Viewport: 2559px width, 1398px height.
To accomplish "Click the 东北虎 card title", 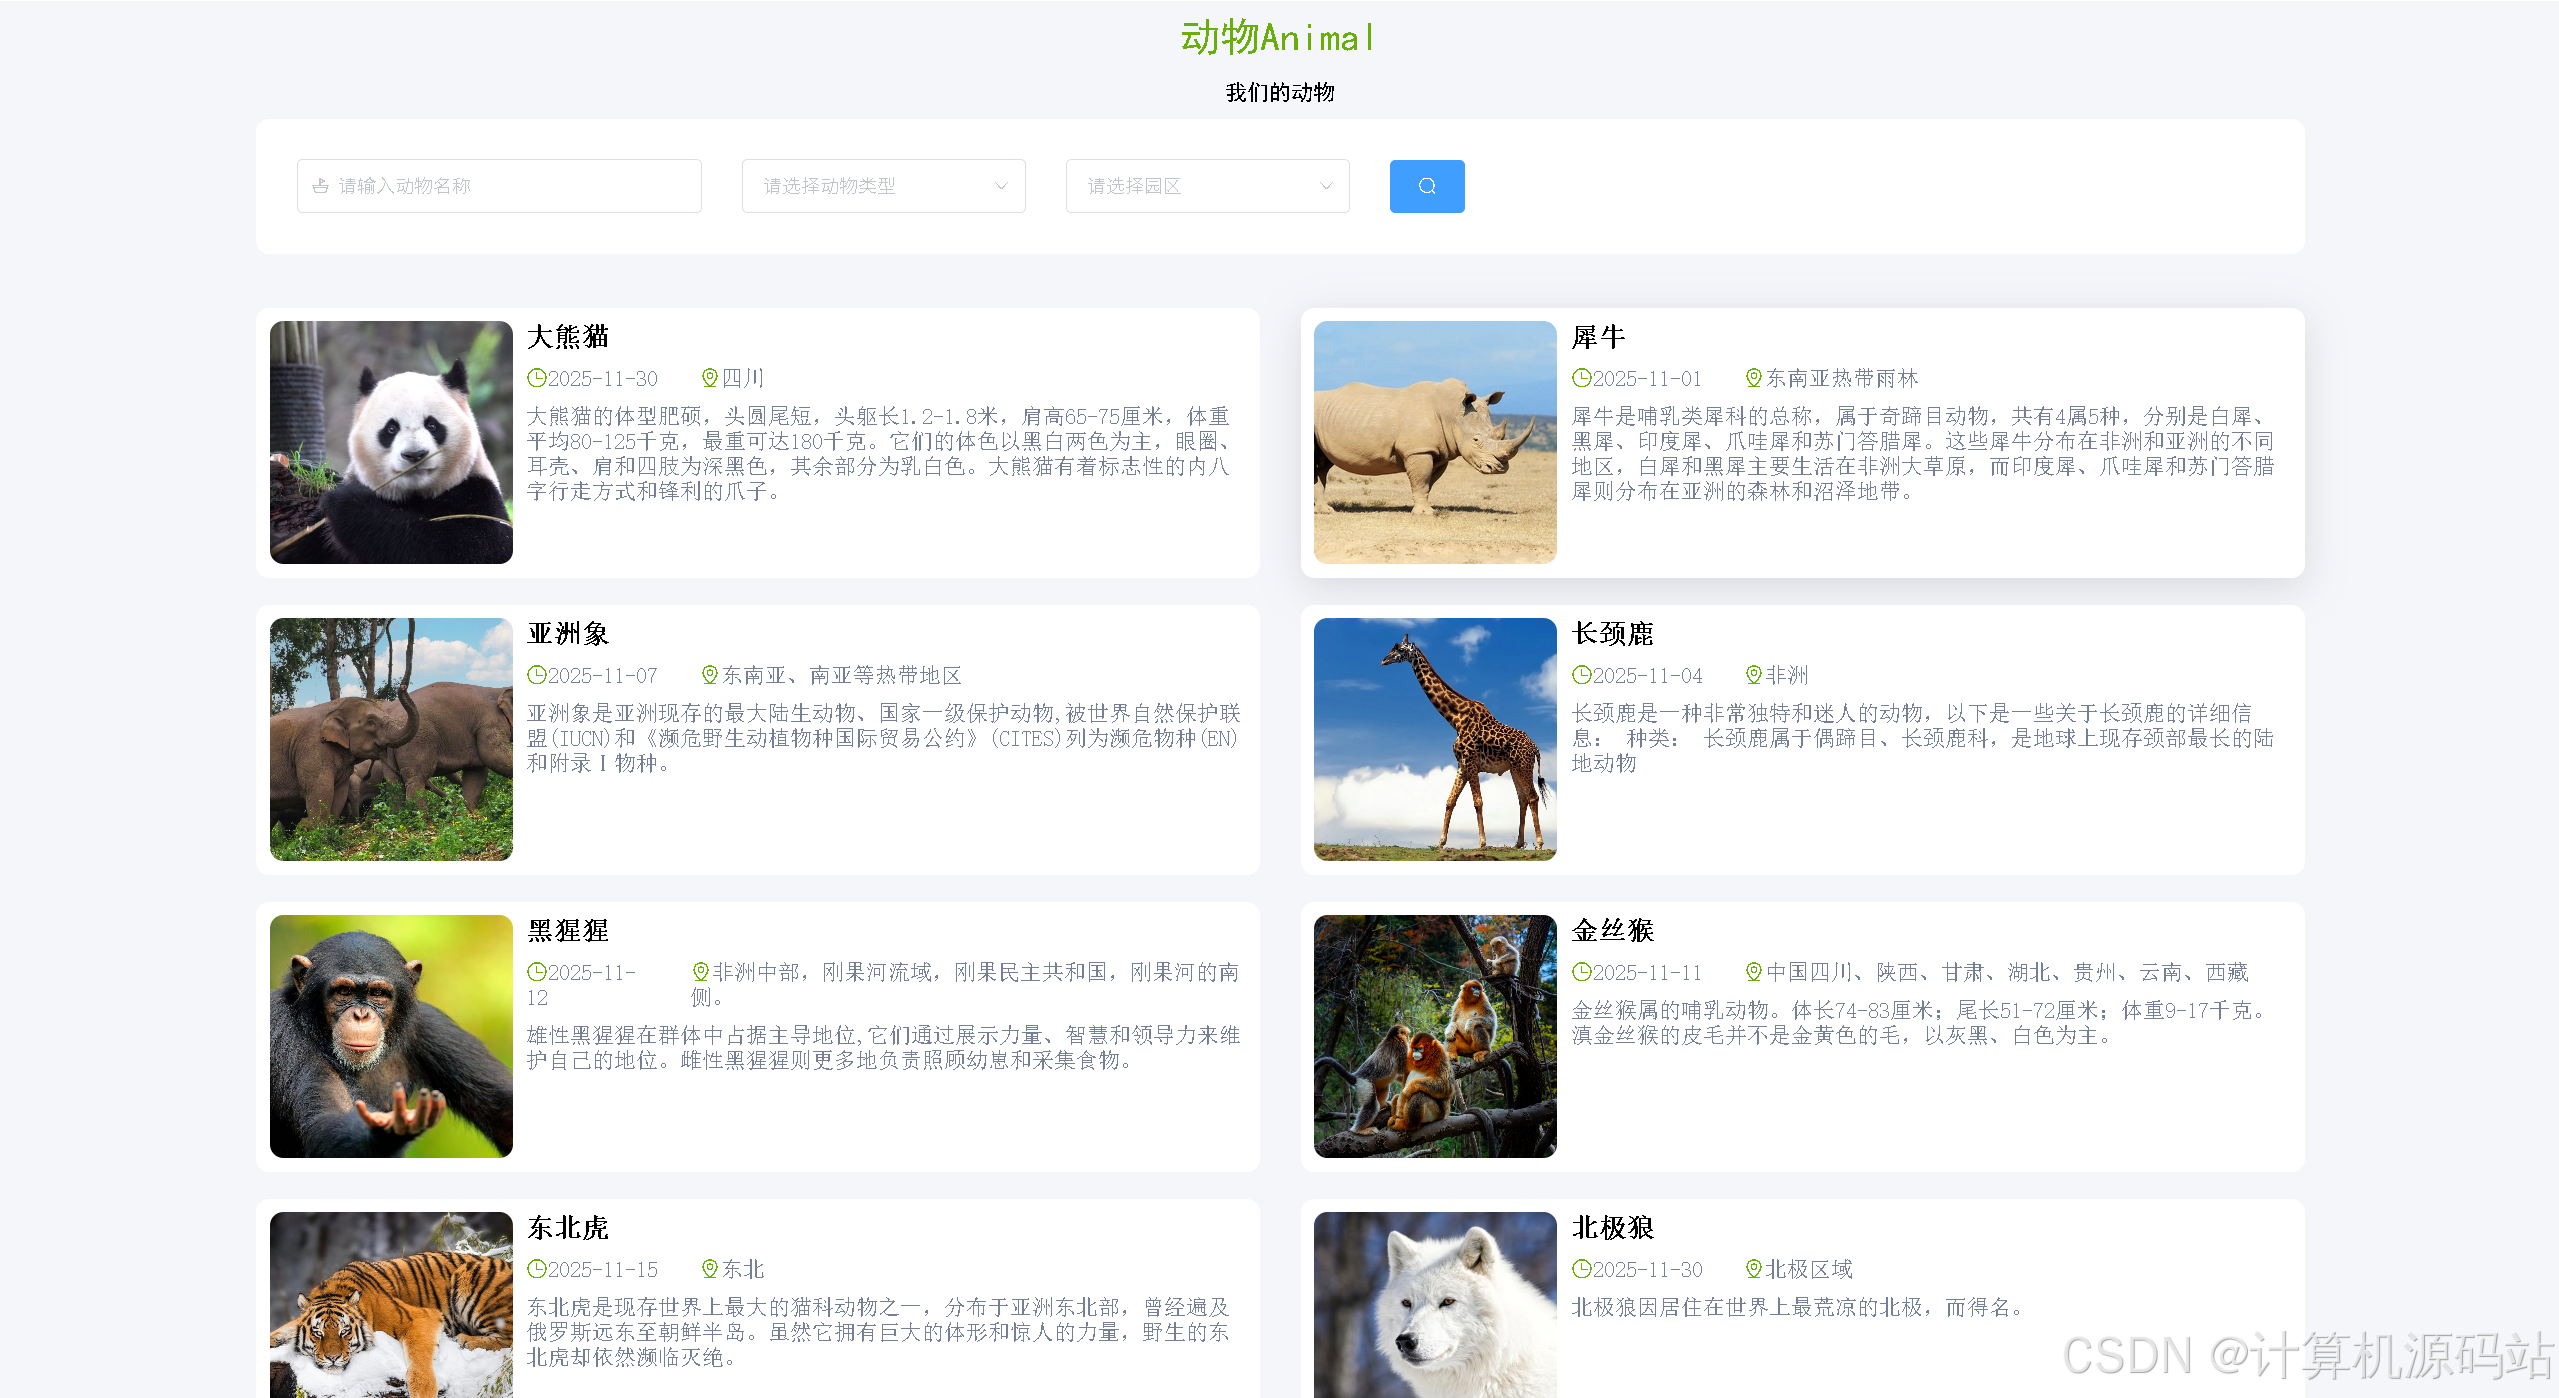I will pyautogui.click(x=568, y=1228).
